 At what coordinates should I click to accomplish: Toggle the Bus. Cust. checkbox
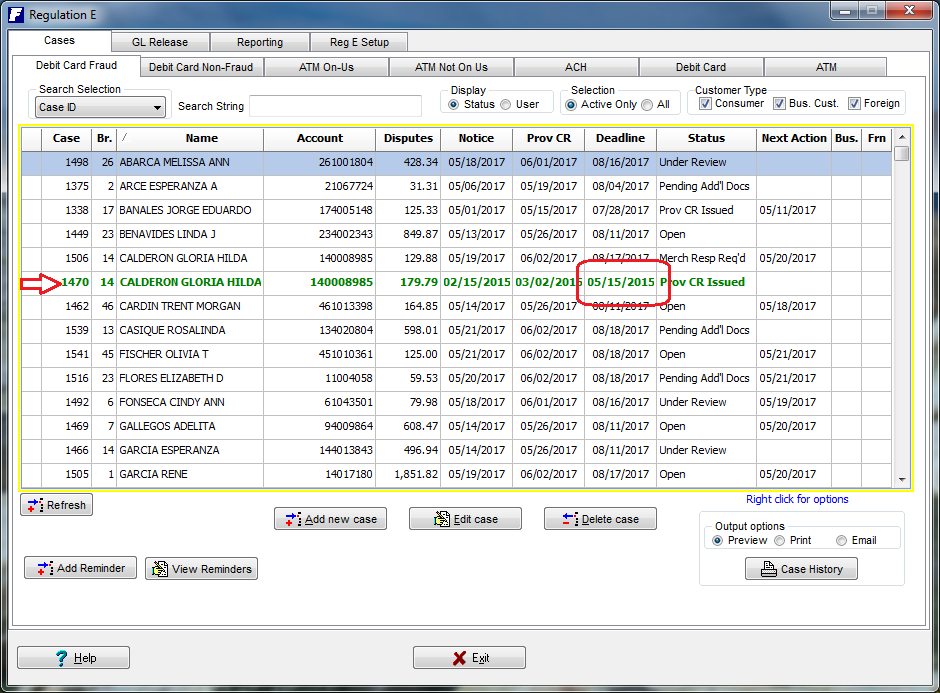click(779, 104)
